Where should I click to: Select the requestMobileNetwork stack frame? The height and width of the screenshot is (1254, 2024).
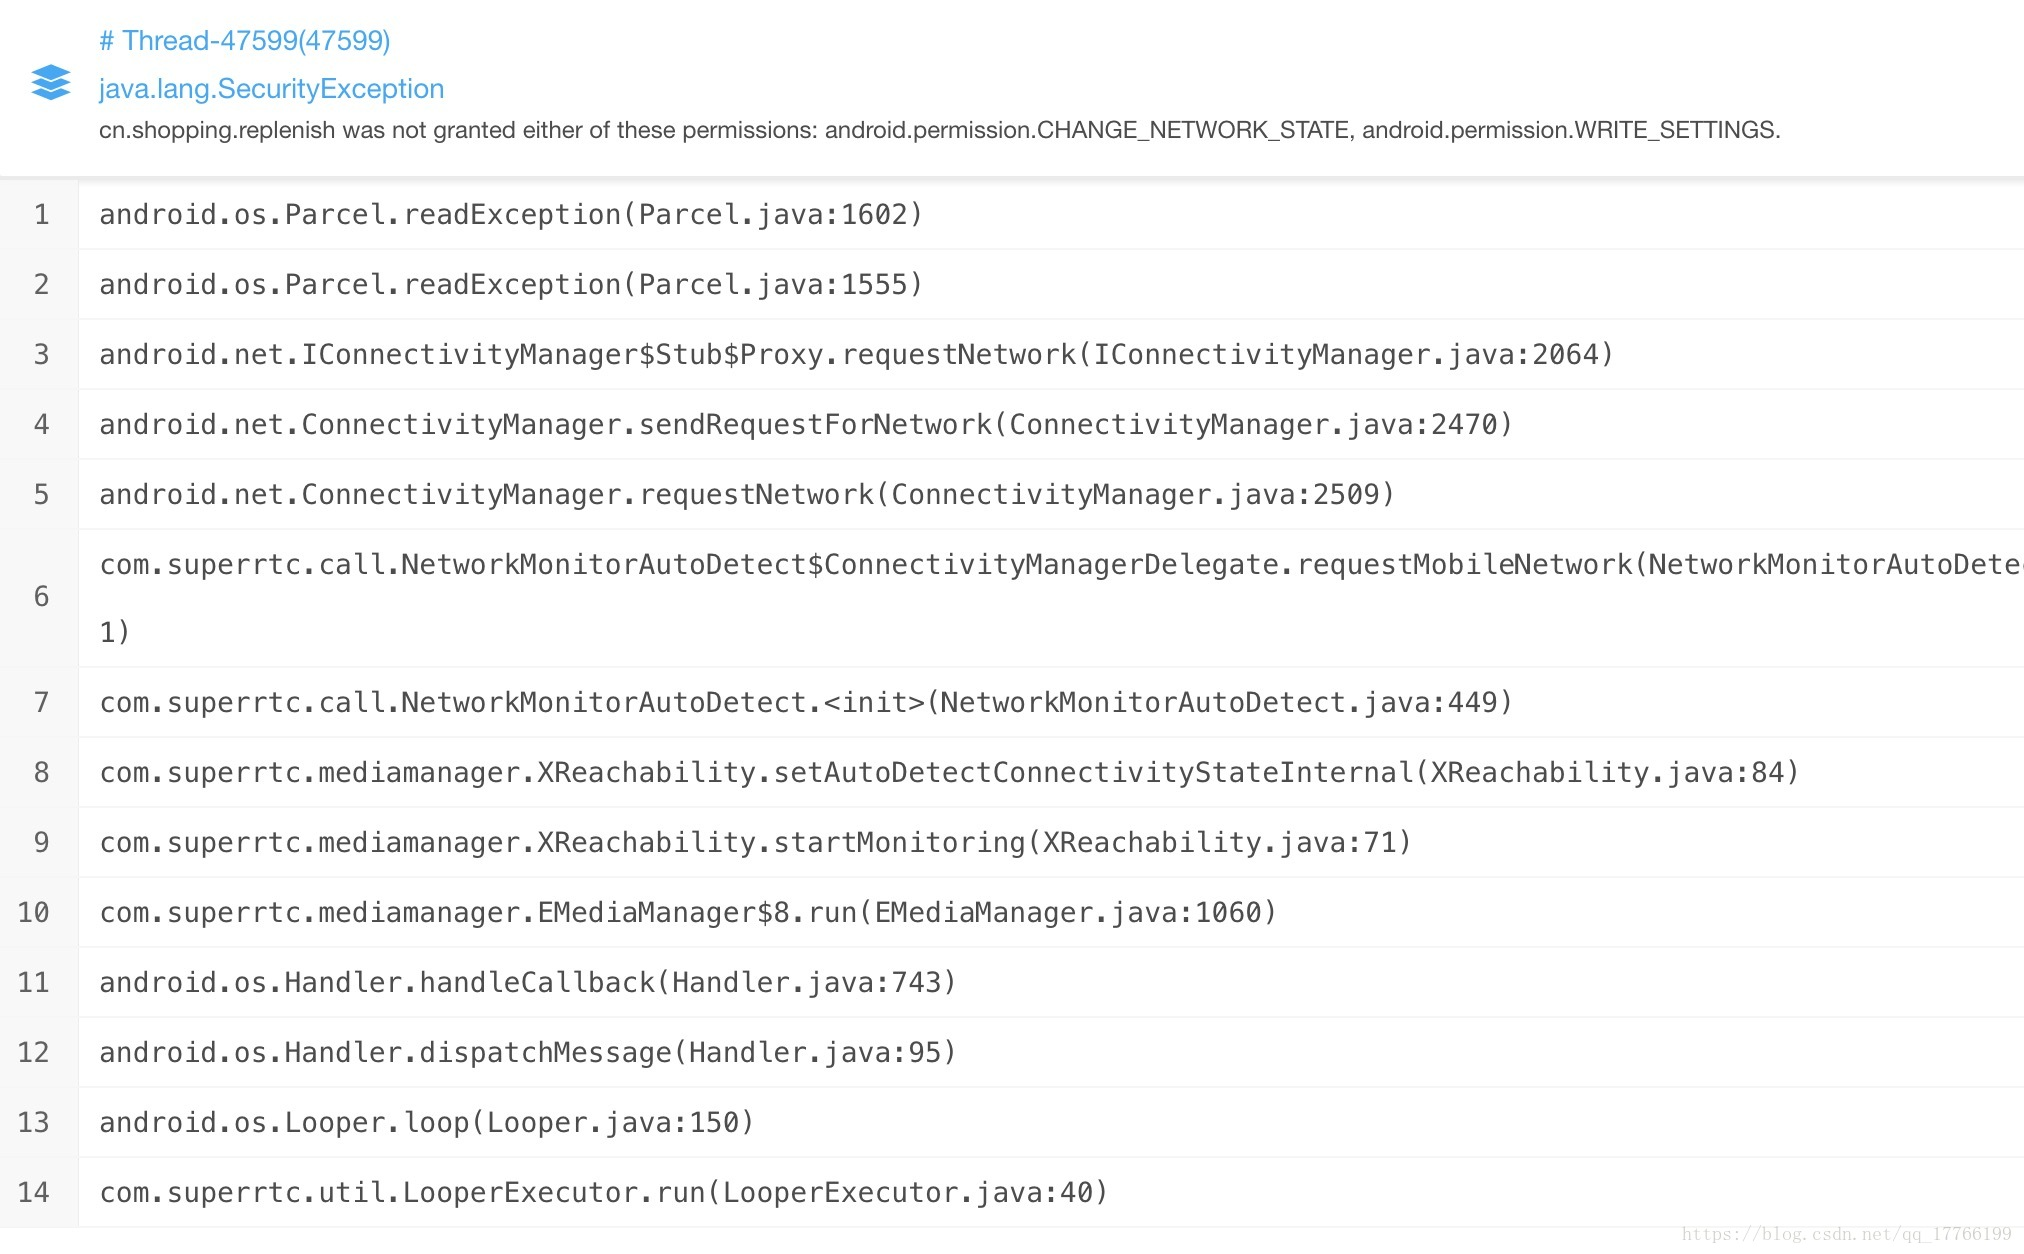coord(1060,565)
